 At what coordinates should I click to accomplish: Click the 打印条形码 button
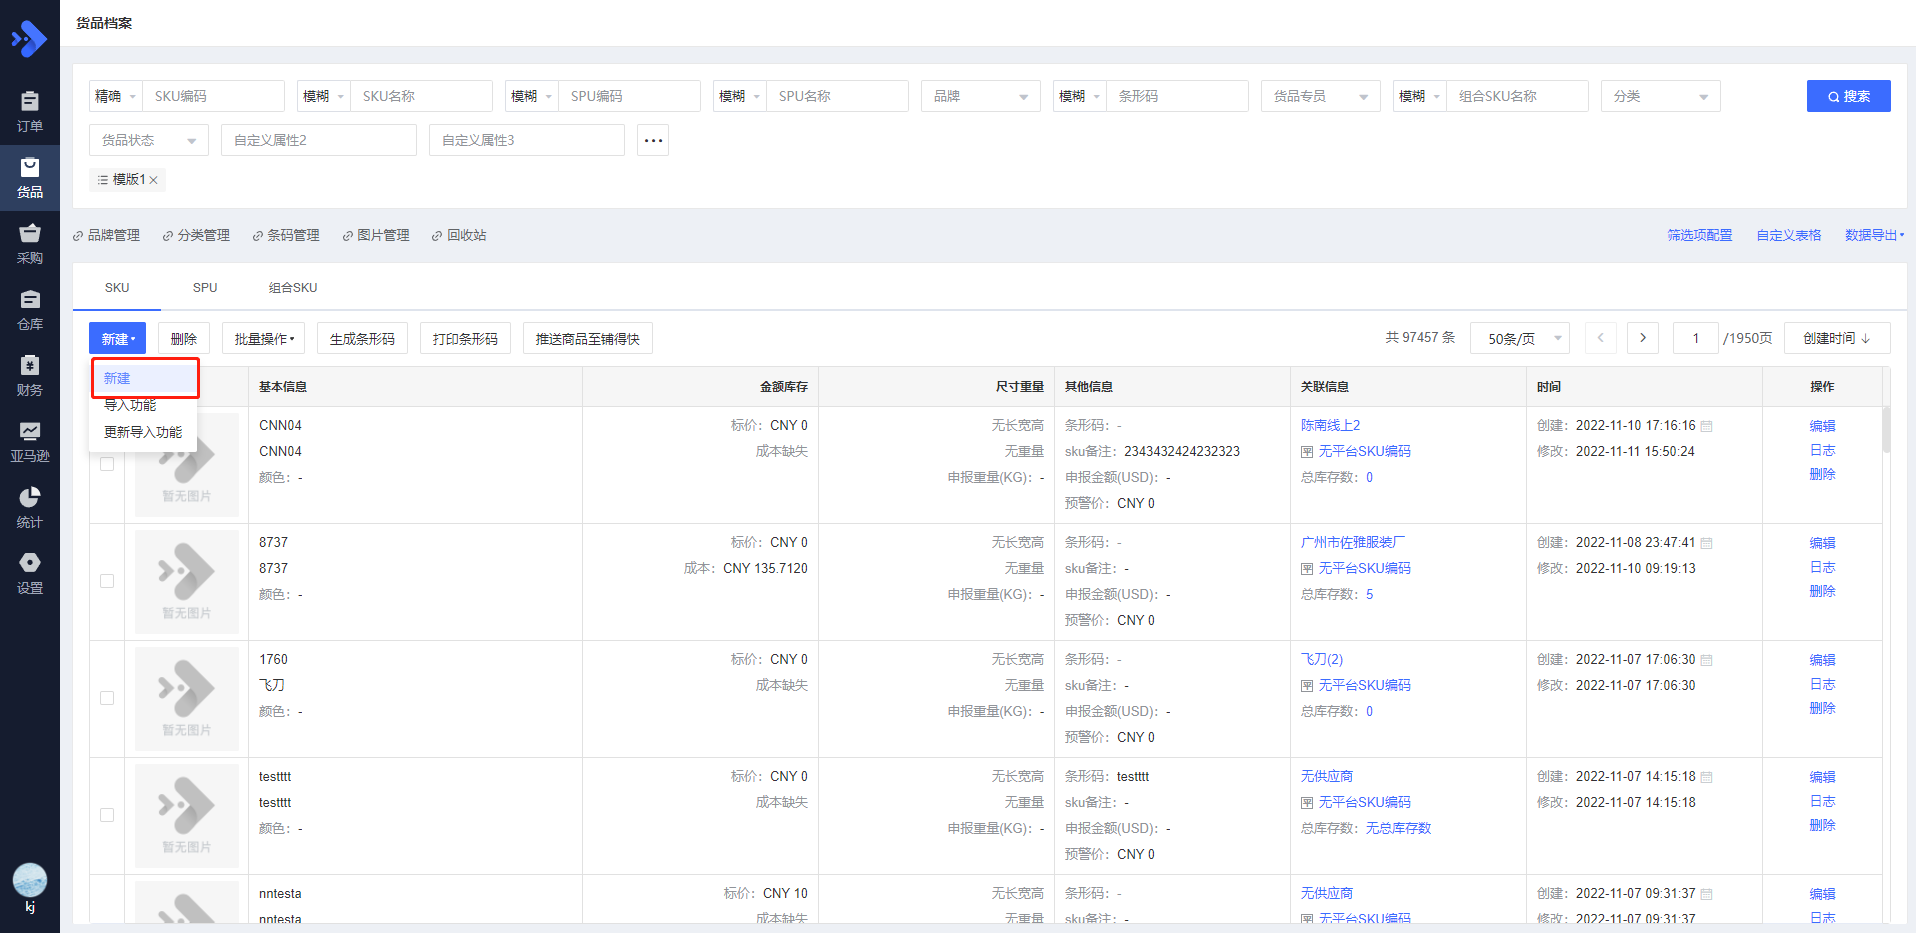[465, 339]
